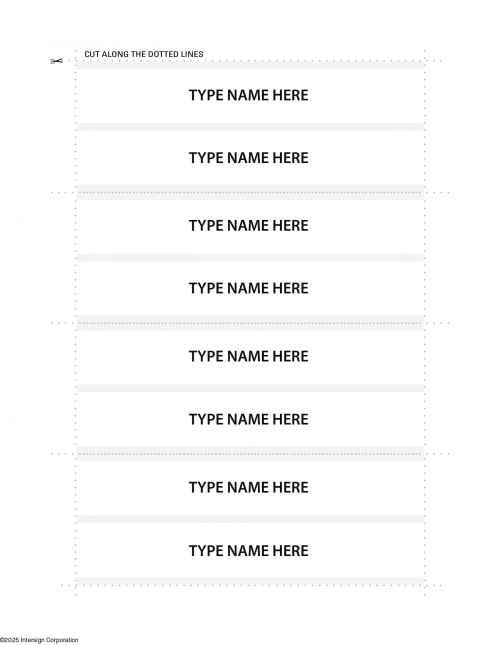Screen dimensions: 500x646
Task: Click dotted cut line between second and third names
Action: [x=250, y=192]
